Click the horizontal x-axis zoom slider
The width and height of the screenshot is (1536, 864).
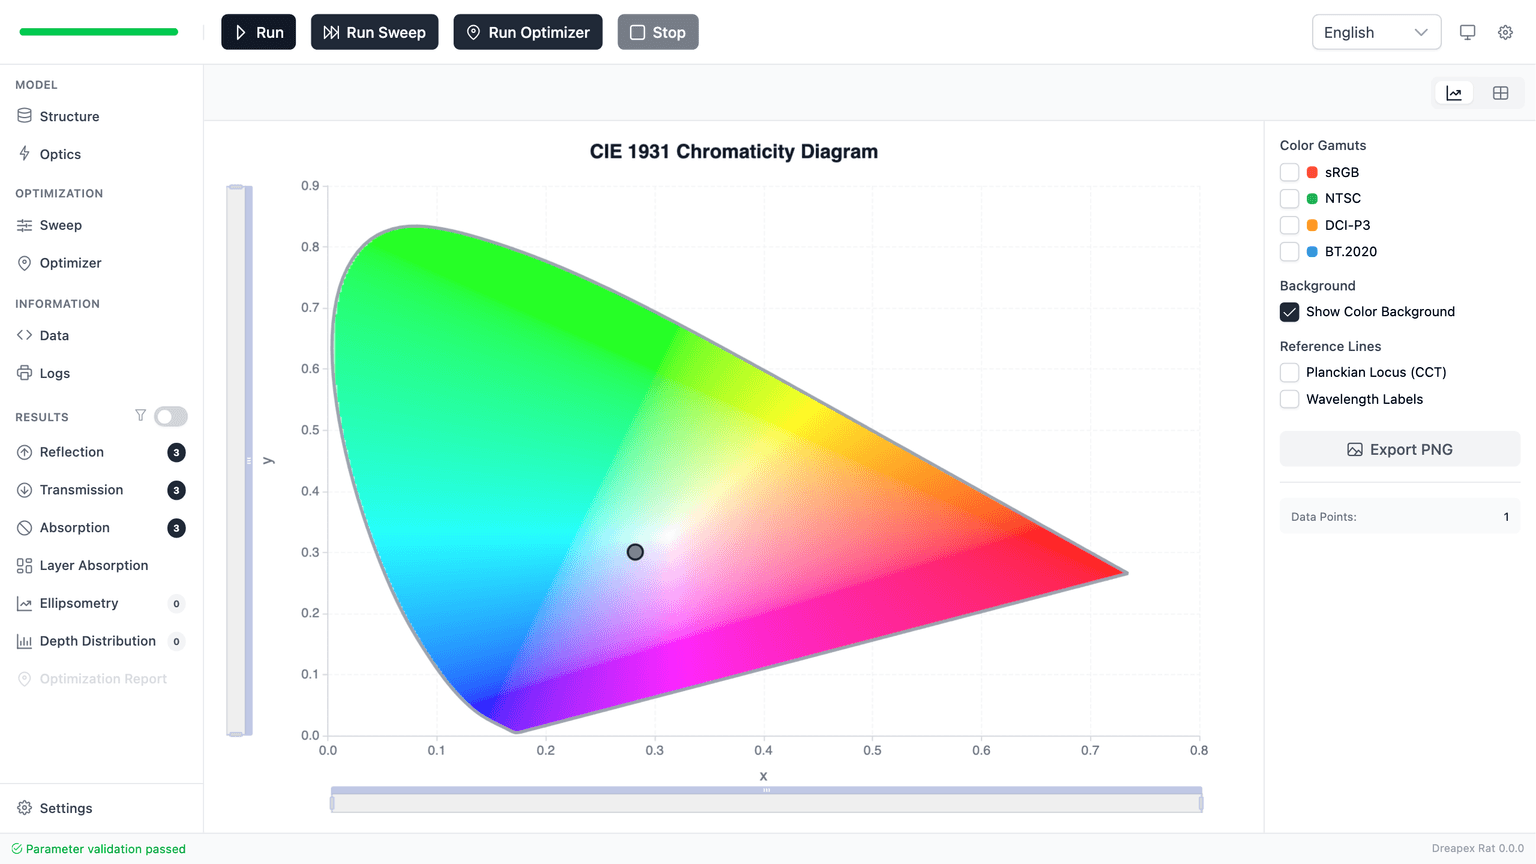pyautogui.click(x=766, y=801)
